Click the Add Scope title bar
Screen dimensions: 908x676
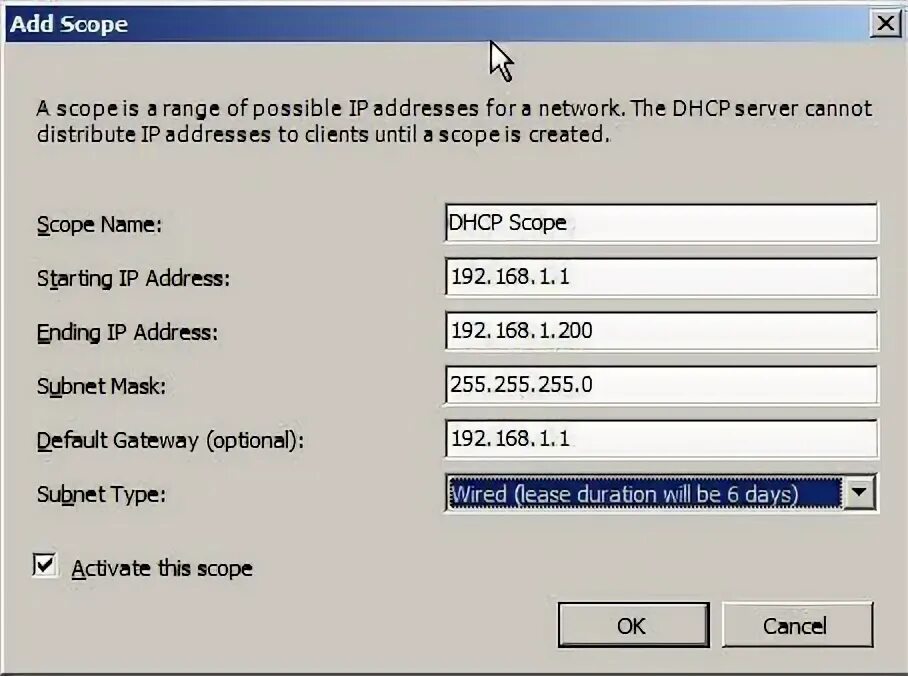click(434, 24)
